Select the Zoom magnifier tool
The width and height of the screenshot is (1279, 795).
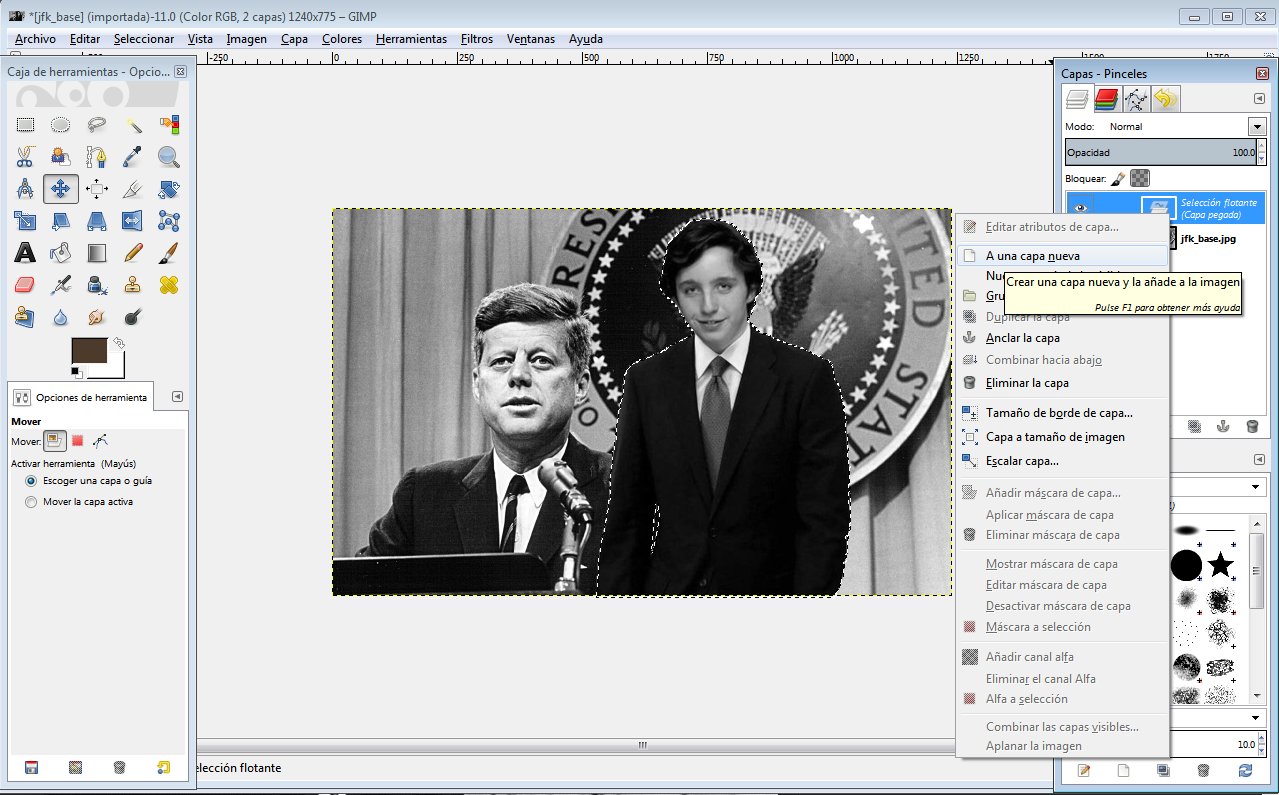pos(169,156)
